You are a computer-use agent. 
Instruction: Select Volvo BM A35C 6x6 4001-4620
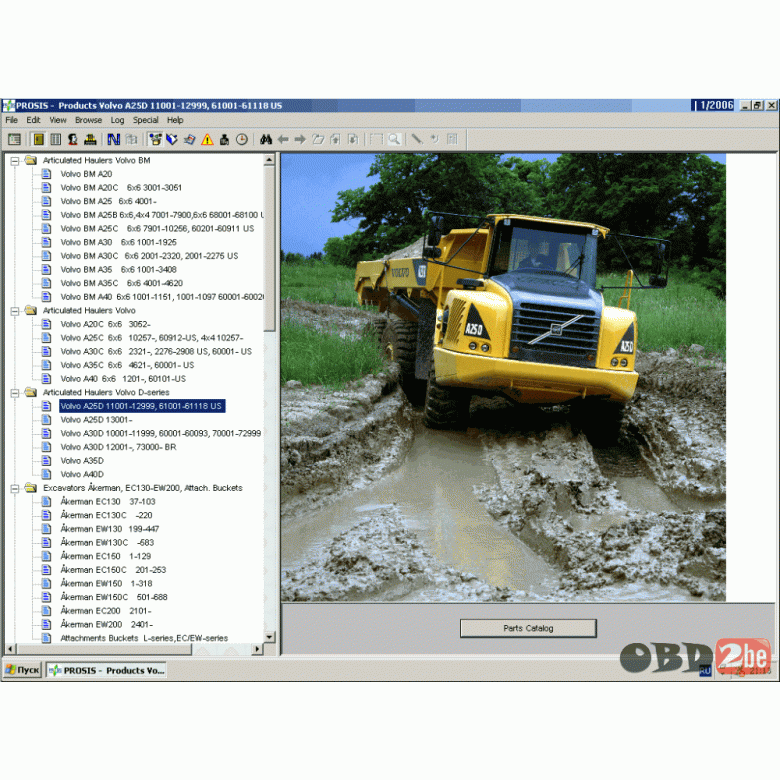pyautogui.click(x=121, y=283)
